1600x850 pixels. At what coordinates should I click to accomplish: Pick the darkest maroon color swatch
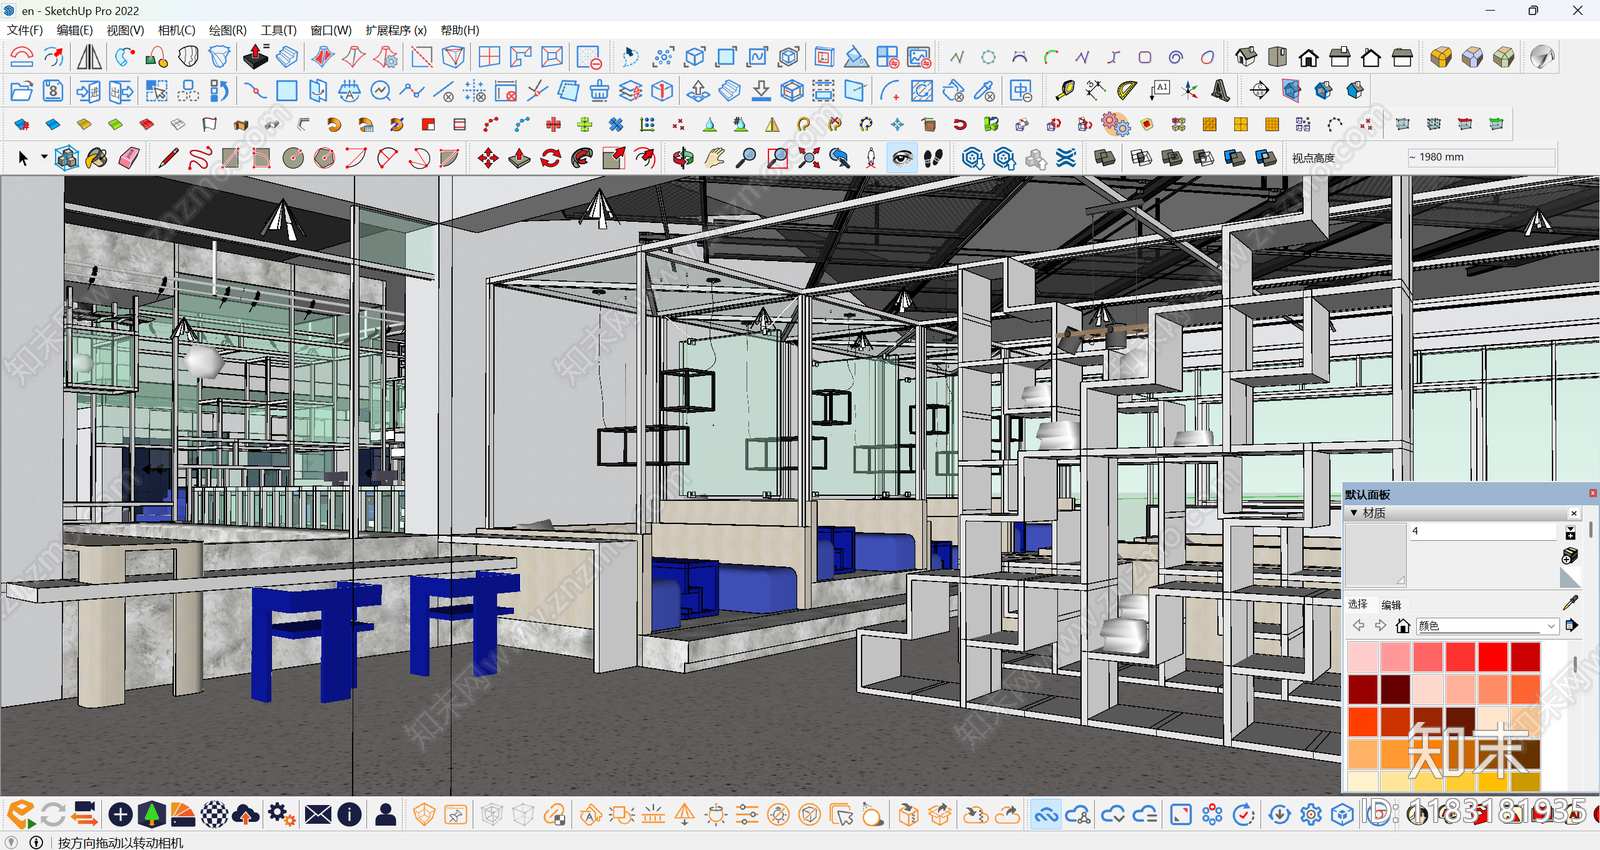coord(1395,689)
